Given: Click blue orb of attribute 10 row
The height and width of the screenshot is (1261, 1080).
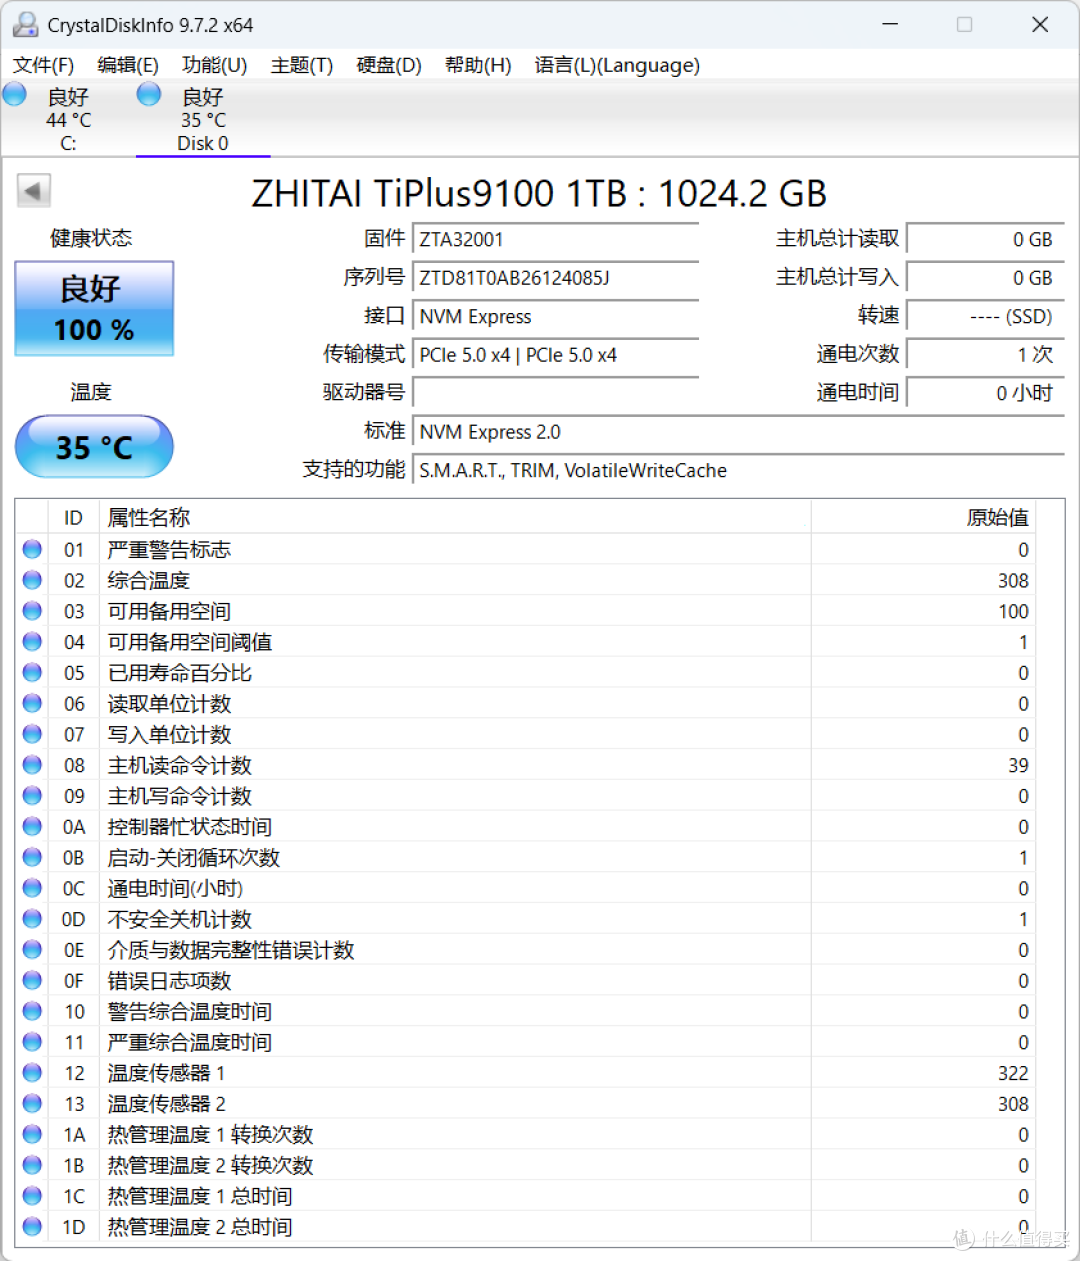Looking at the screenshot, I should (32, 1011).
